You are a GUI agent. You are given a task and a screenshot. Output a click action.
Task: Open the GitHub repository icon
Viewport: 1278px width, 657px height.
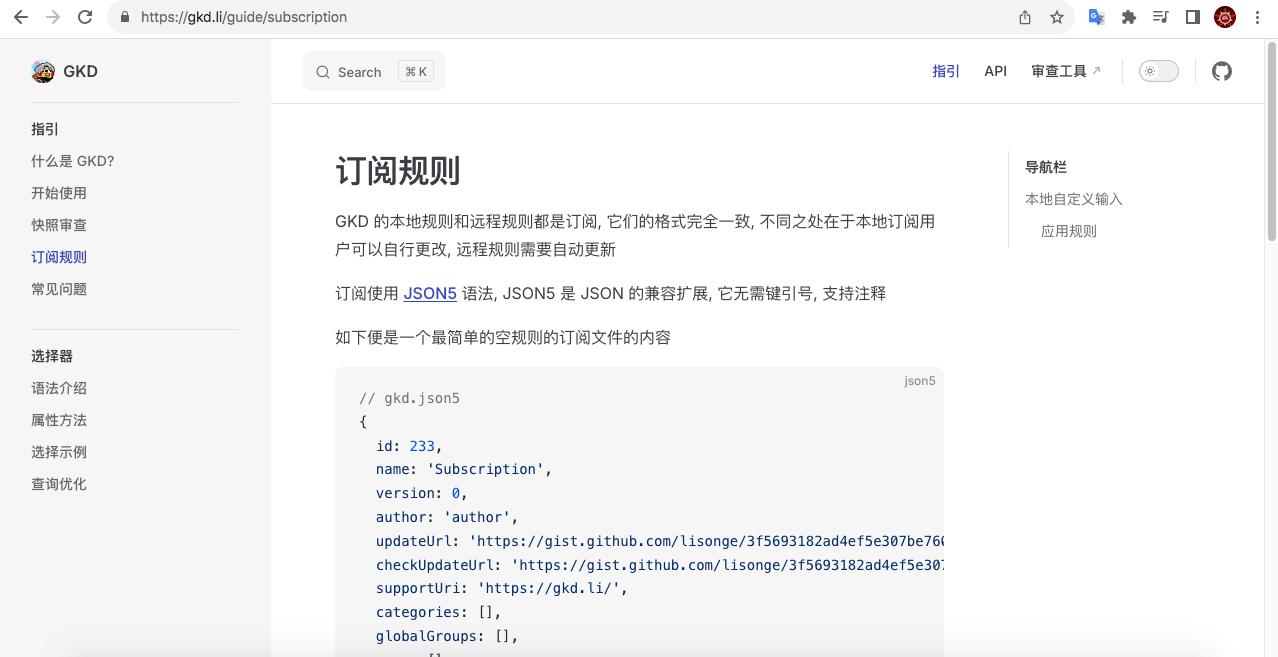1222,71
